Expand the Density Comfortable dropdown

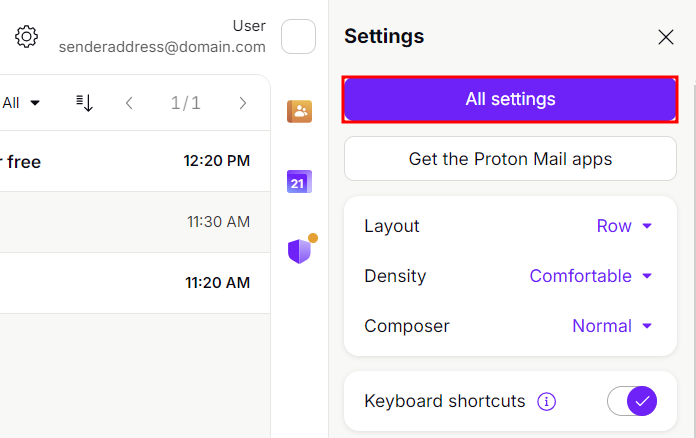pos(591,276)
